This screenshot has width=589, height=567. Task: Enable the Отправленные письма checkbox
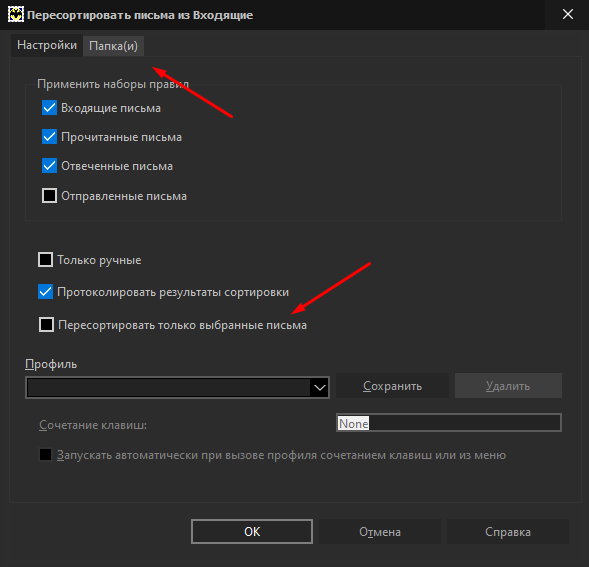click(49, 196)
